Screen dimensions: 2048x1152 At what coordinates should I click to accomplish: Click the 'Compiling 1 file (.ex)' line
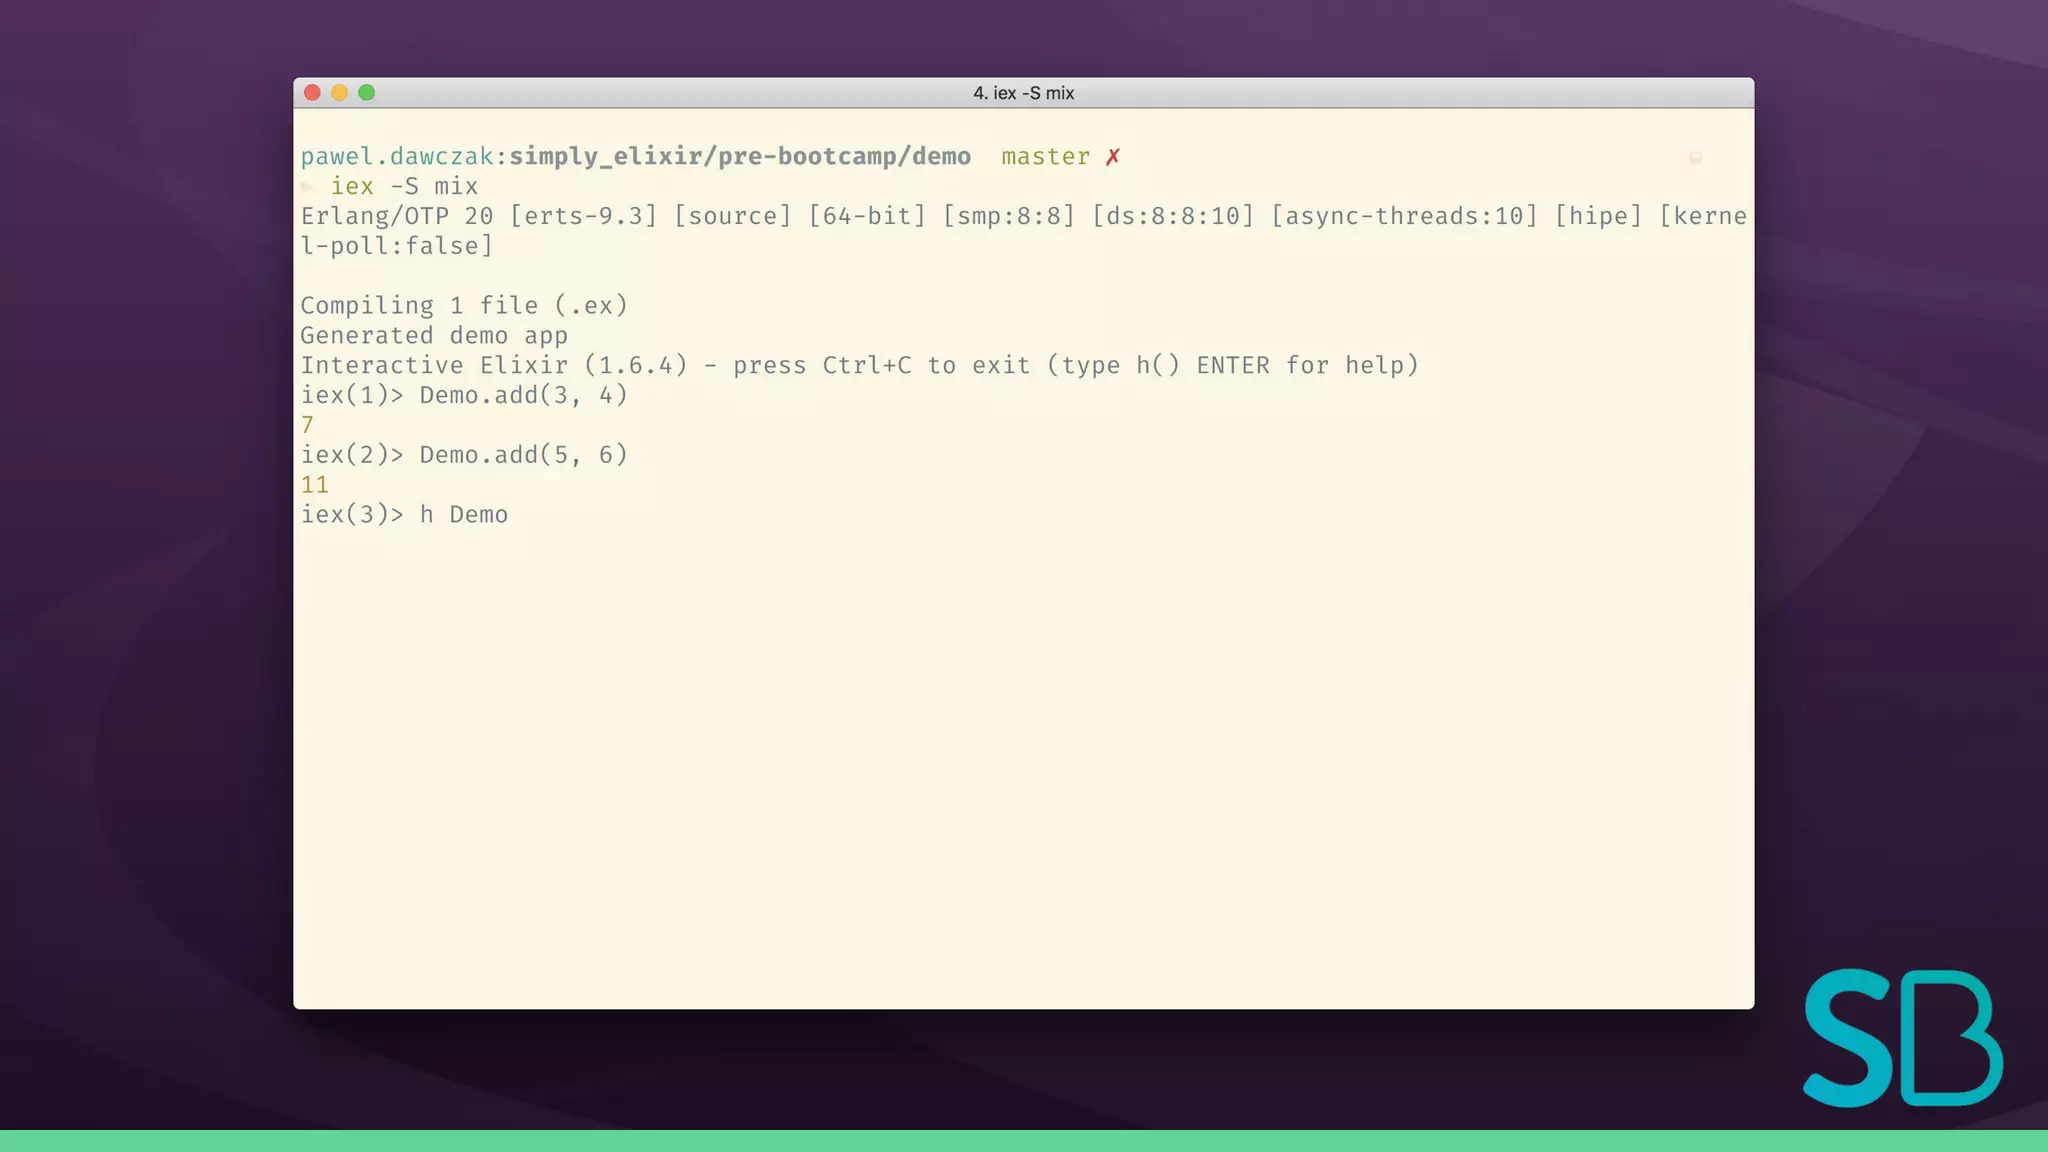pyautogui.click(x=464, y=306)
